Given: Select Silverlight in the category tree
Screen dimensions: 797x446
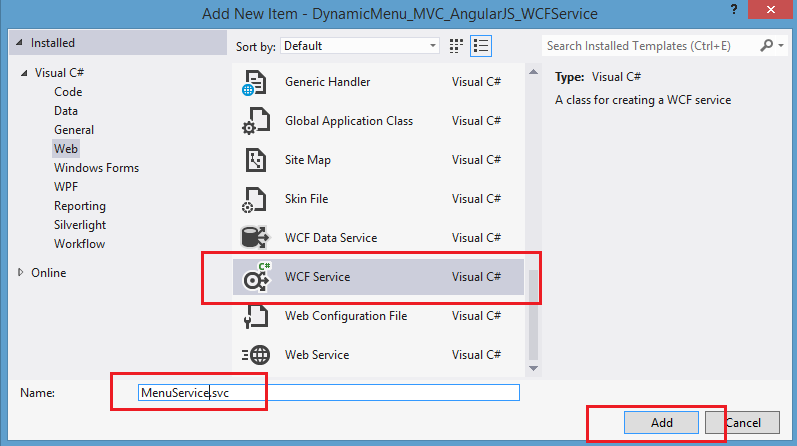Looking at the screenshot, I should click(x=80, y=225).
